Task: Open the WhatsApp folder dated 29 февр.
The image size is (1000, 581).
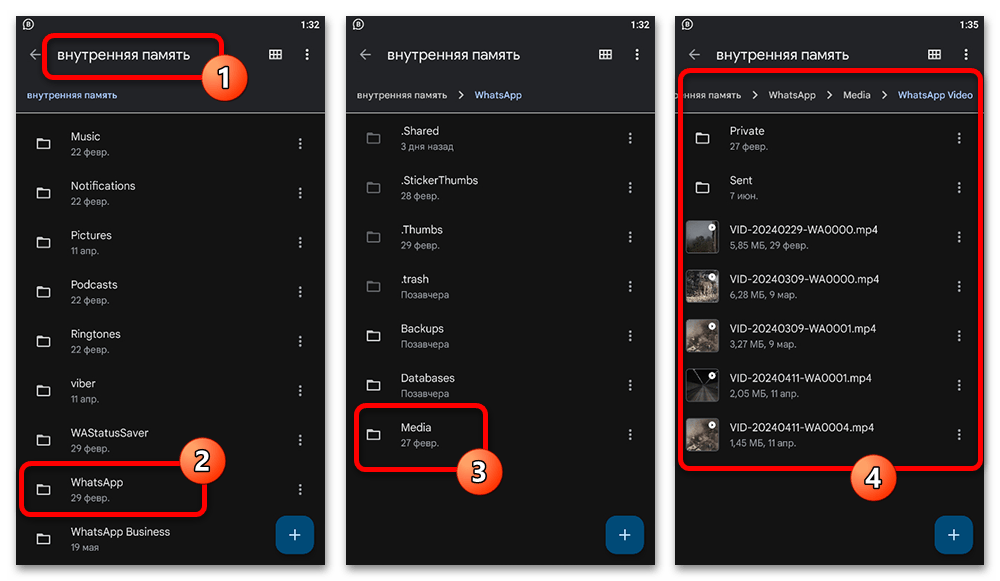Action: [x=170, y=489]
